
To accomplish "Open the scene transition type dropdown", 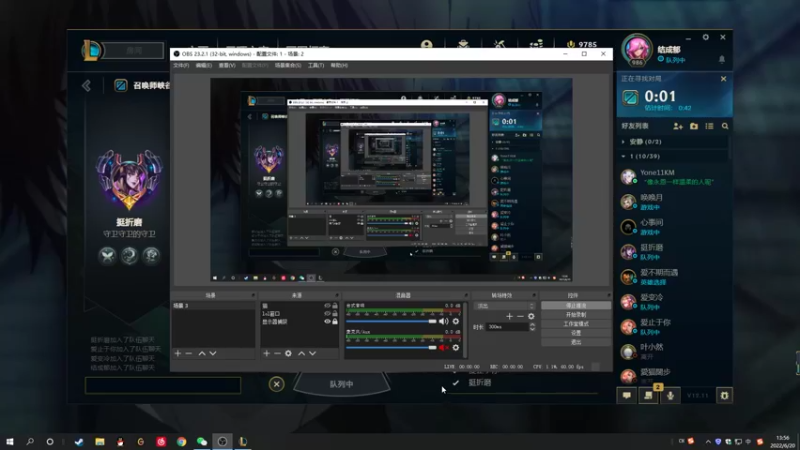I will click(504, 306).
